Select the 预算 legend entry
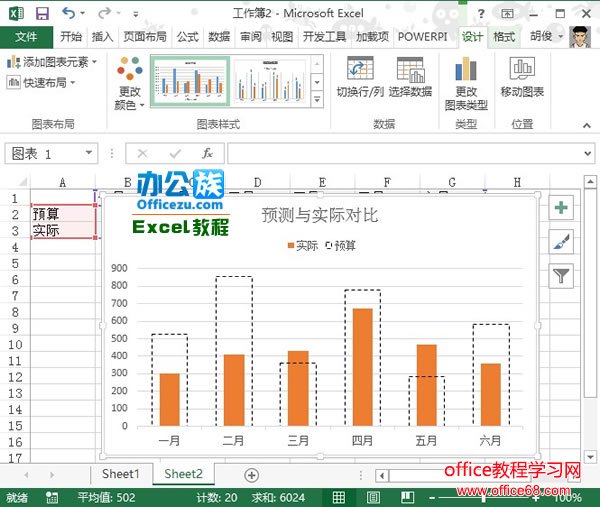The height and width of the screenshot is (507, 600). pyautogui.click(x=340, y=245)
